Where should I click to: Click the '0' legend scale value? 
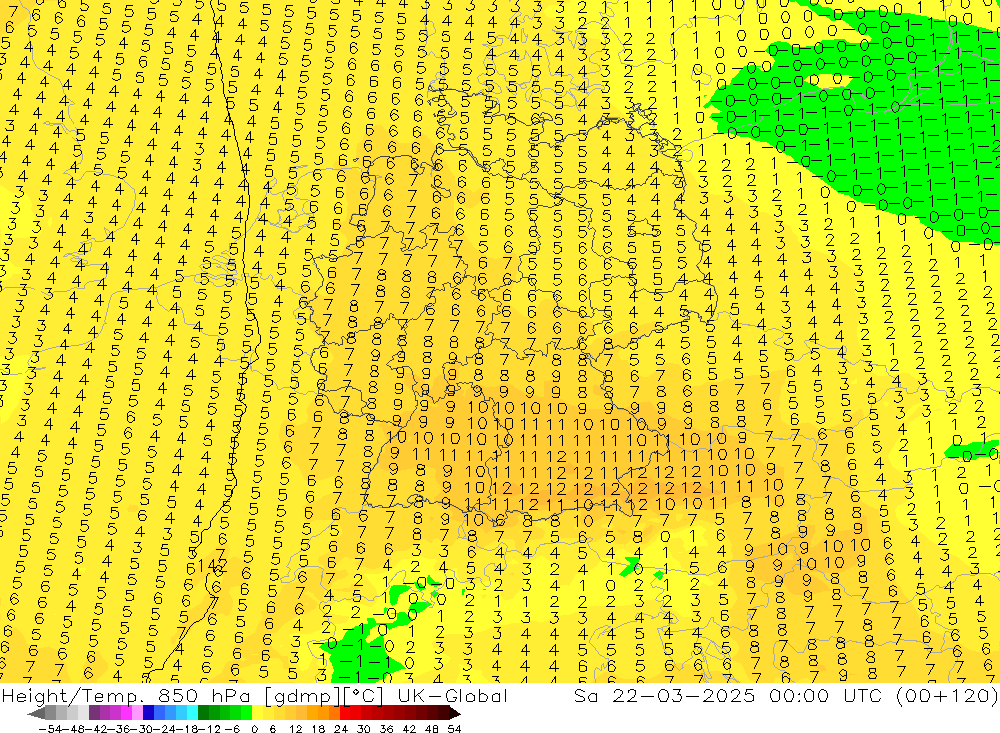254,729
